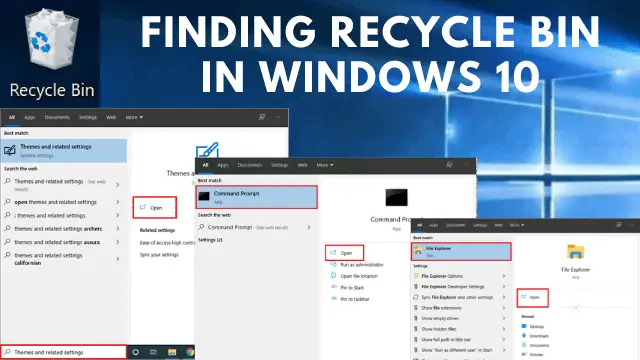Expand the down chevron below Open in the File Explorer panel
640x360 pixels.
(x=576, y=307)
